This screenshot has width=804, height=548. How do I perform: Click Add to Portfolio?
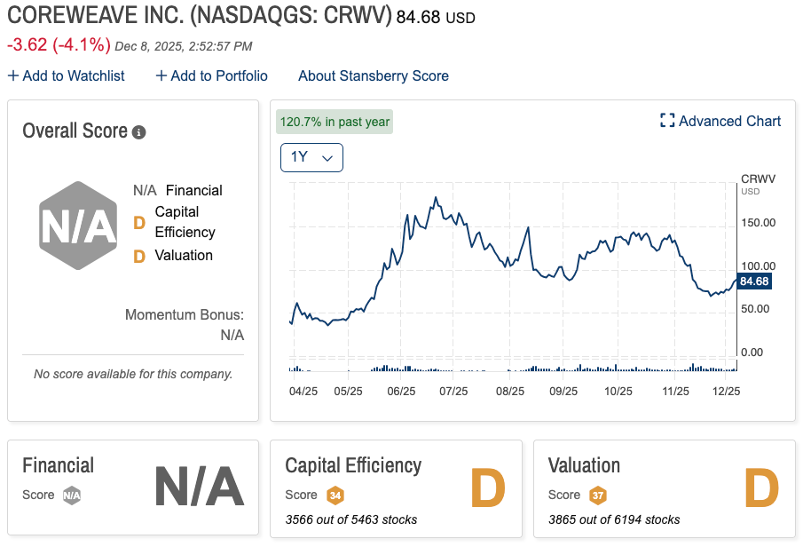219,76
